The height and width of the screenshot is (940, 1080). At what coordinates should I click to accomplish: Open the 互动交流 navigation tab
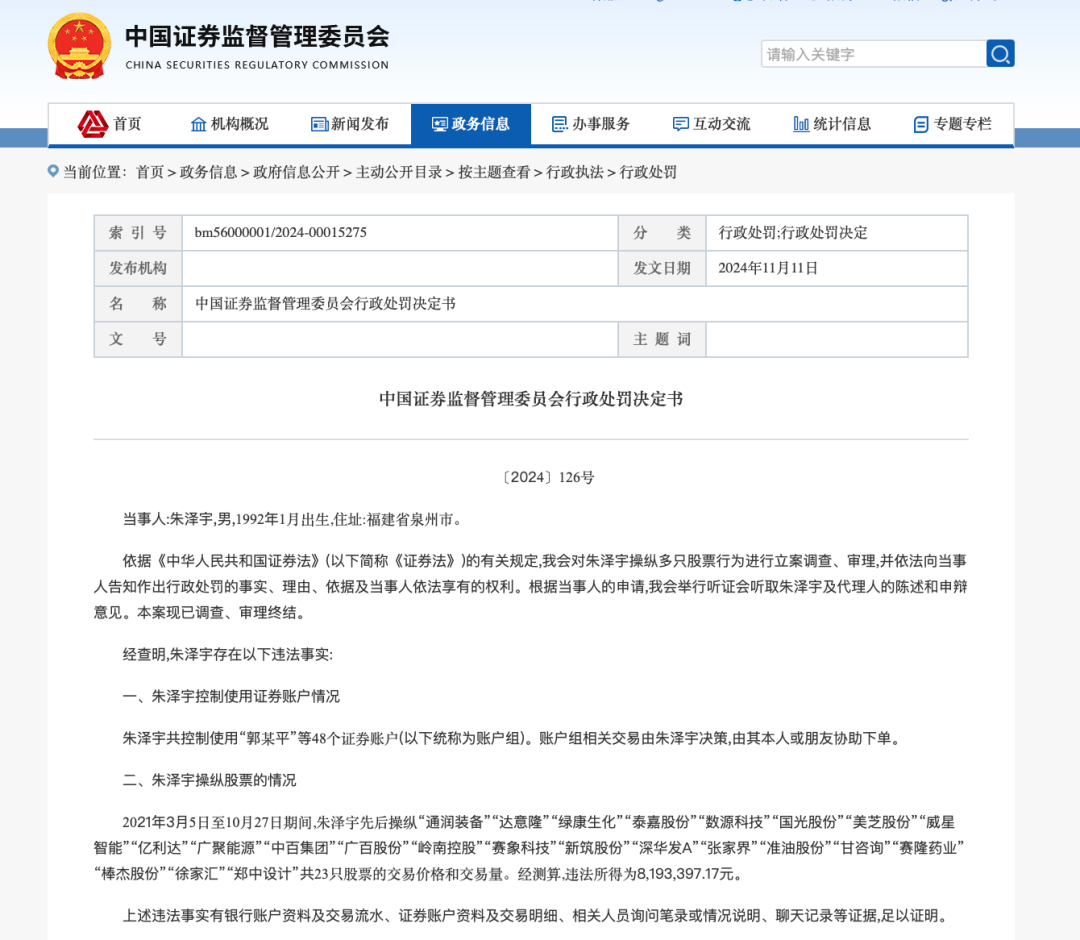(x=712, y=124)
